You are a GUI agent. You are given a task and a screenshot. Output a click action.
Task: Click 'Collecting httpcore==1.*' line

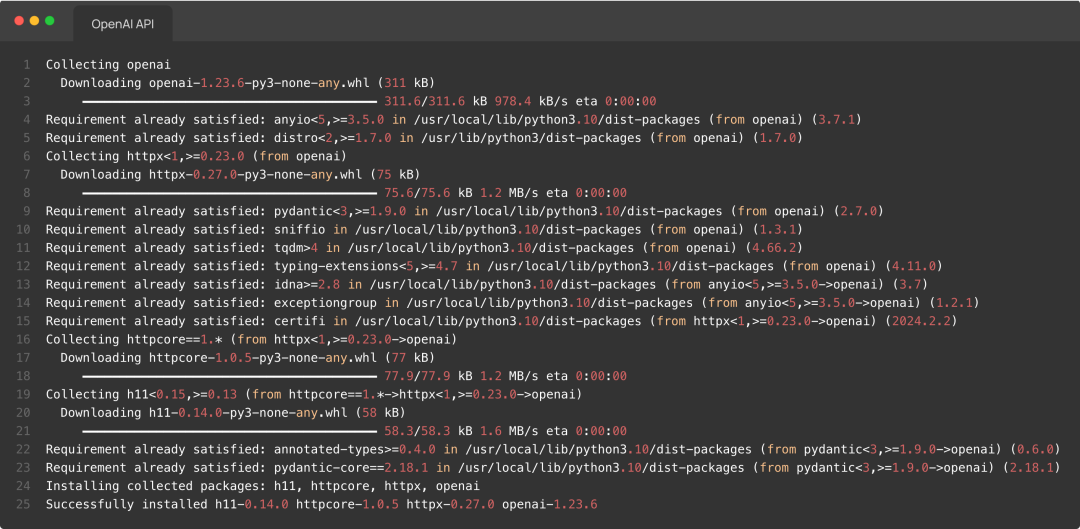tap(251, 340)
